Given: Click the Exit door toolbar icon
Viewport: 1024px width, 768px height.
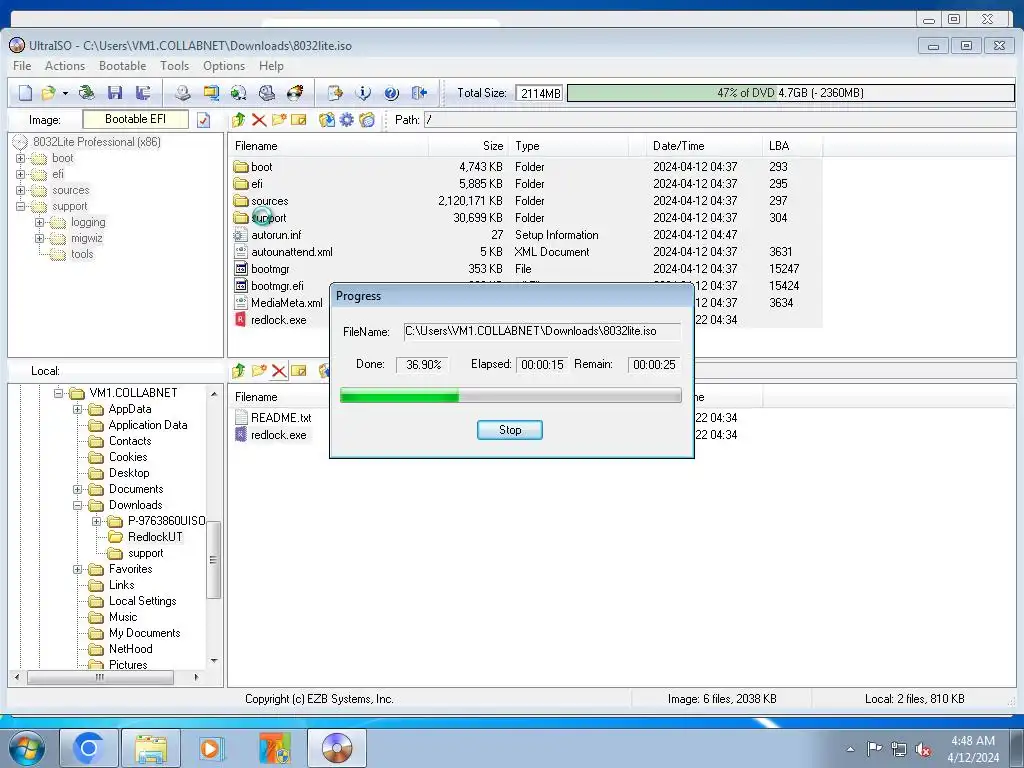Looking at the screenshot, I should 419,93.
